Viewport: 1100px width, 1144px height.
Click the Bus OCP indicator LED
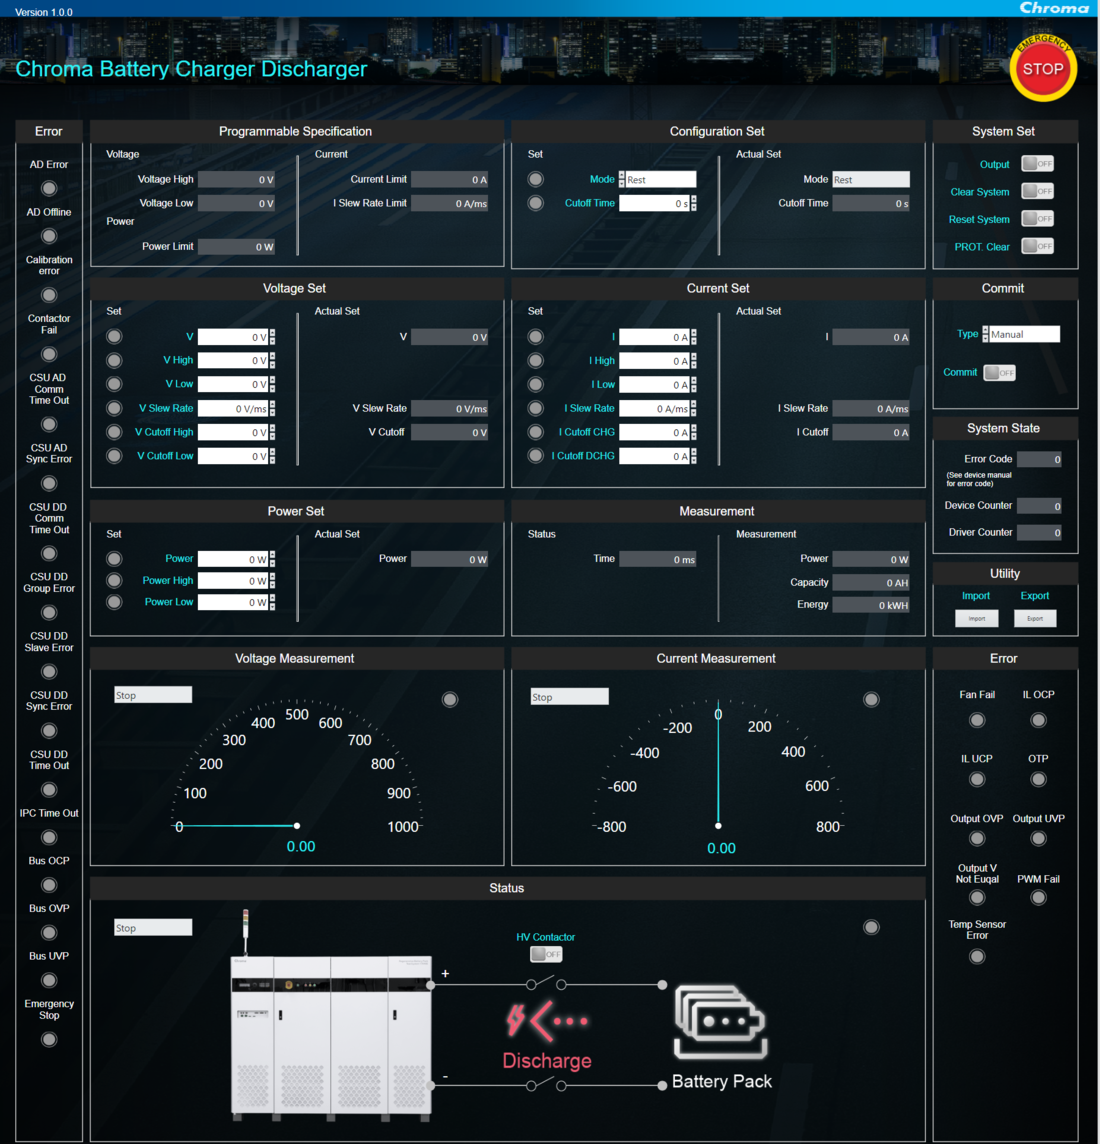(x=49, y=884)
